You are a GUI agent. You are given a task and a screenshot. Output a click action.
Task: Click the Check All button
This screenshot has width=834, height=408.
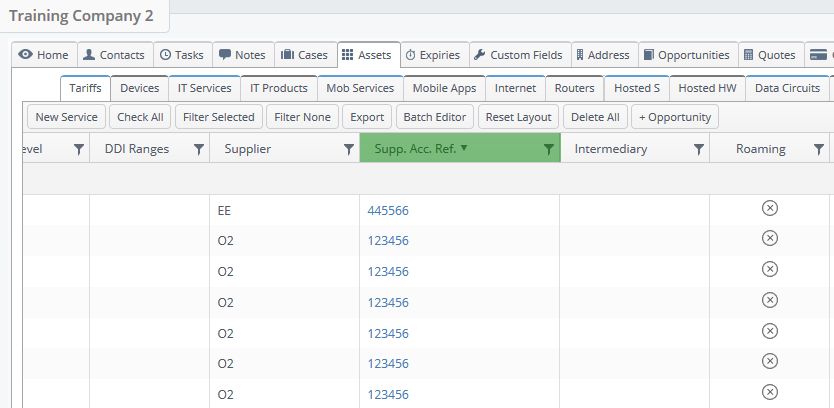(x=140, y=117)
